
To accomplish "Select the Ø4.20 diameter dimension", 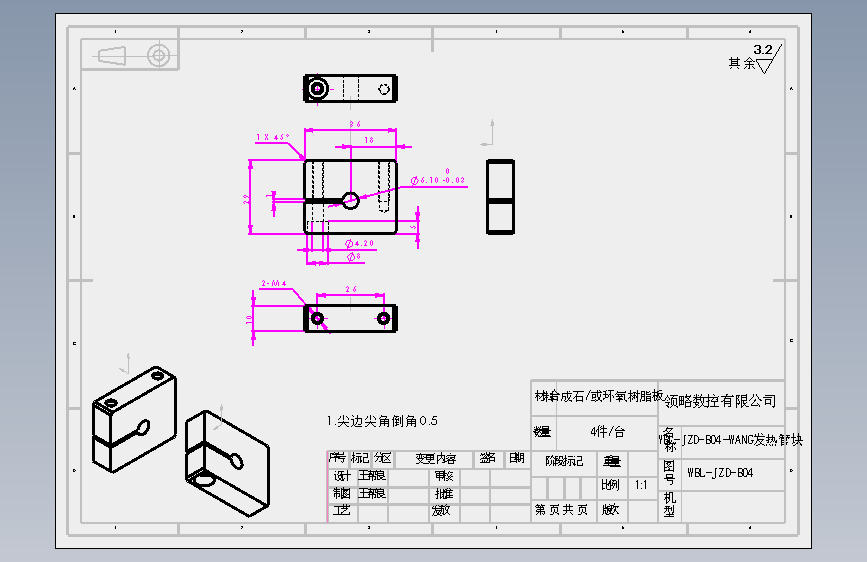I will [x=359, y=243].
